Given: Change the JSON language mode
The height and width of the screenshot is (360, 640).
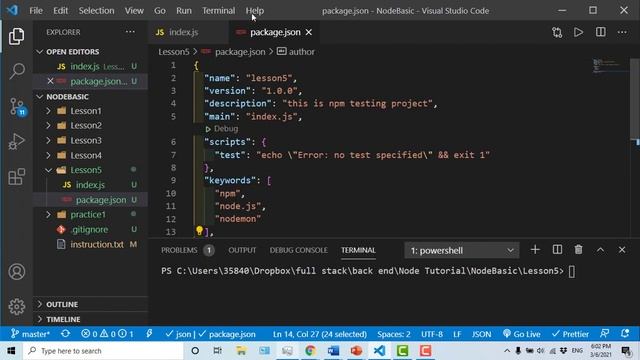Looking at the screenshot, I should [x=482, y=334].
